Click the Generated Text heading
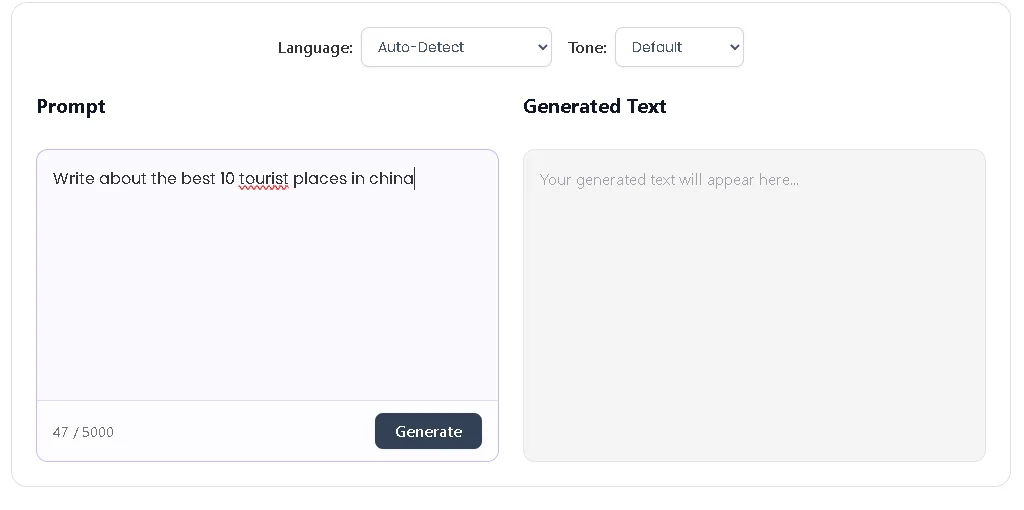Screen dimensions: 1024x510 click(x=594, y=106)
